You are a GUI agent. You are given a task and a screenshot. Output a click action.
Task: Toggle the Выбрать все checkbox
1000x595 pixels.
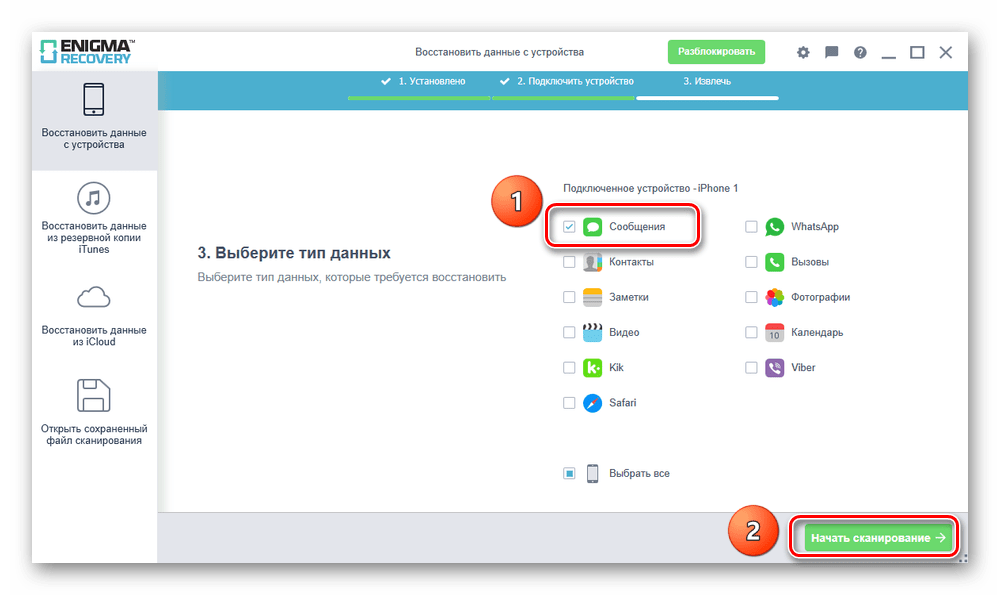pyautogui.click(x=569, y=473)
